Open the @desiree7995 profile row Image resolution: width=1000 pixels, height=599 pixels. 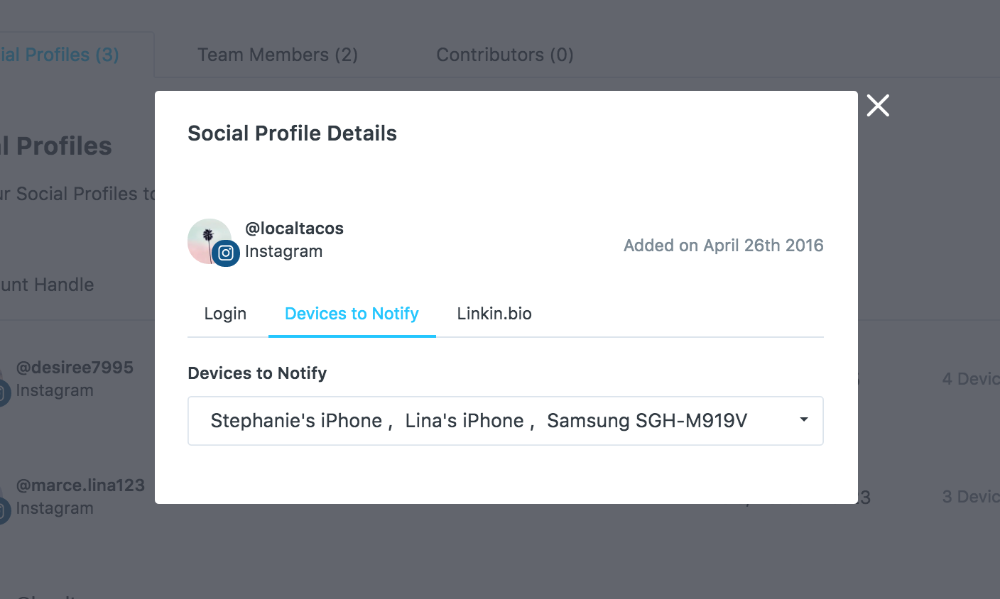click(77, 379)
